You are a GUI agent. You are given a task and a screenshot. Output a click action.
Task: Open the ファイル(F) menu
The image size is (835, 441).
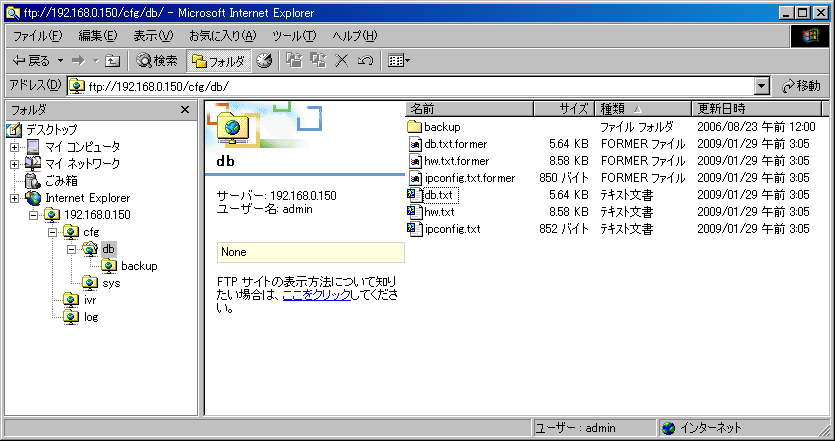point(37,36)
